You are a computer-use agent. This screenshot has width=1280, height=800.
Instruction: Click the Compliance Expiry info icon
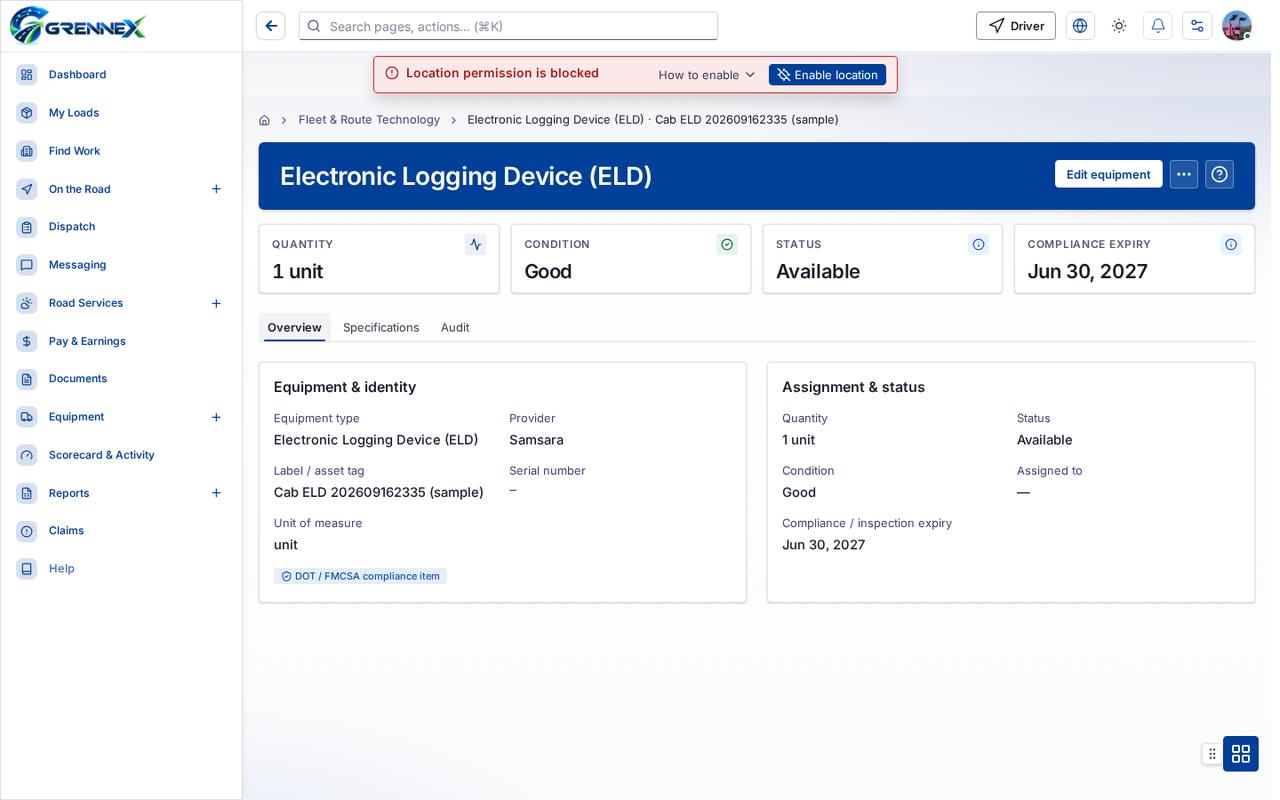click(1231, 244)
